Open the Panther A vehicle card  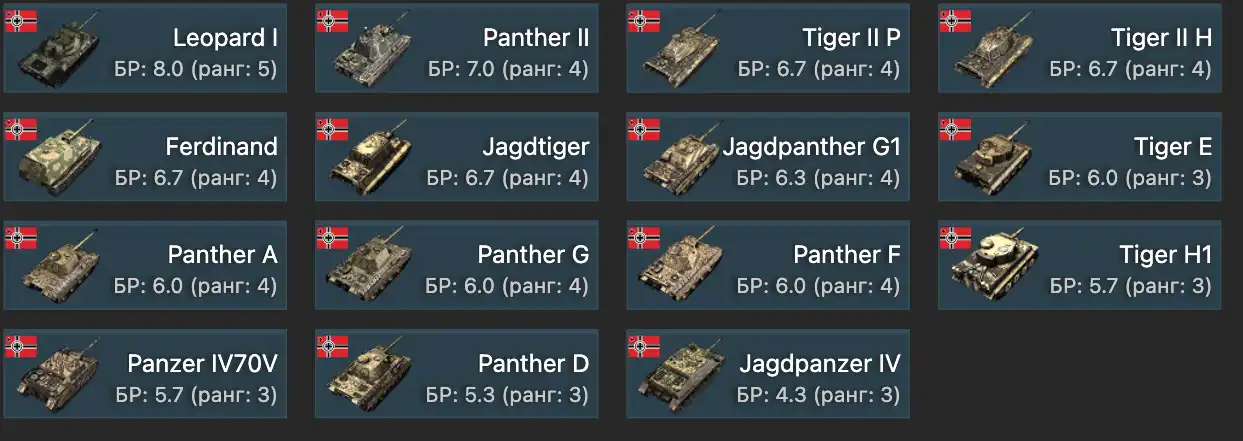(x=146, y=265)
